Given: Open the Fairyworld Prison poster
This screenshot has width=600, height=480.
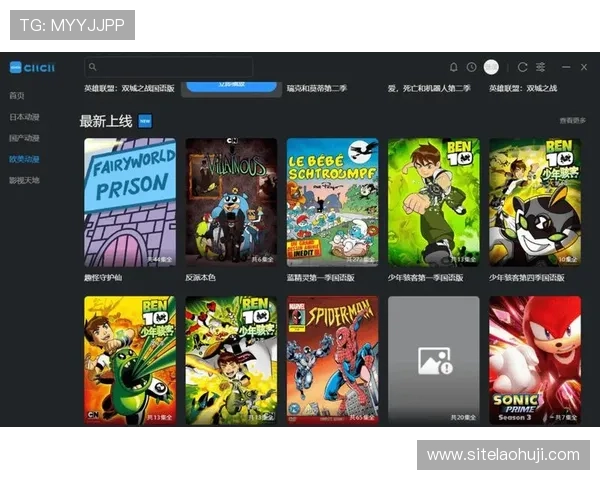Looking at the screenshot, I should (x=130, y=201).
